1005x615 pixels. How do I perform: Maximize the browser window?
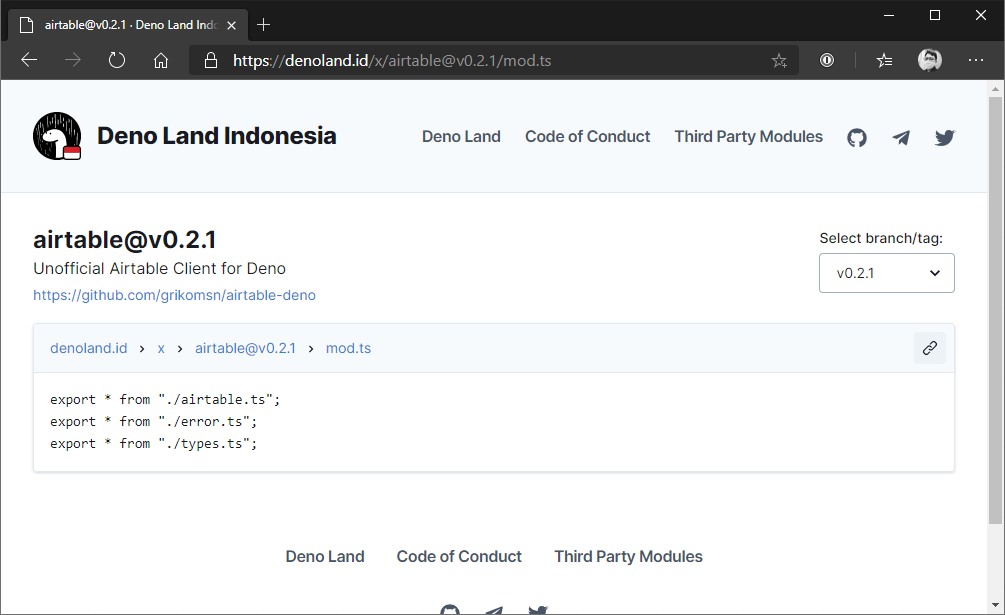tap(935, 15)
